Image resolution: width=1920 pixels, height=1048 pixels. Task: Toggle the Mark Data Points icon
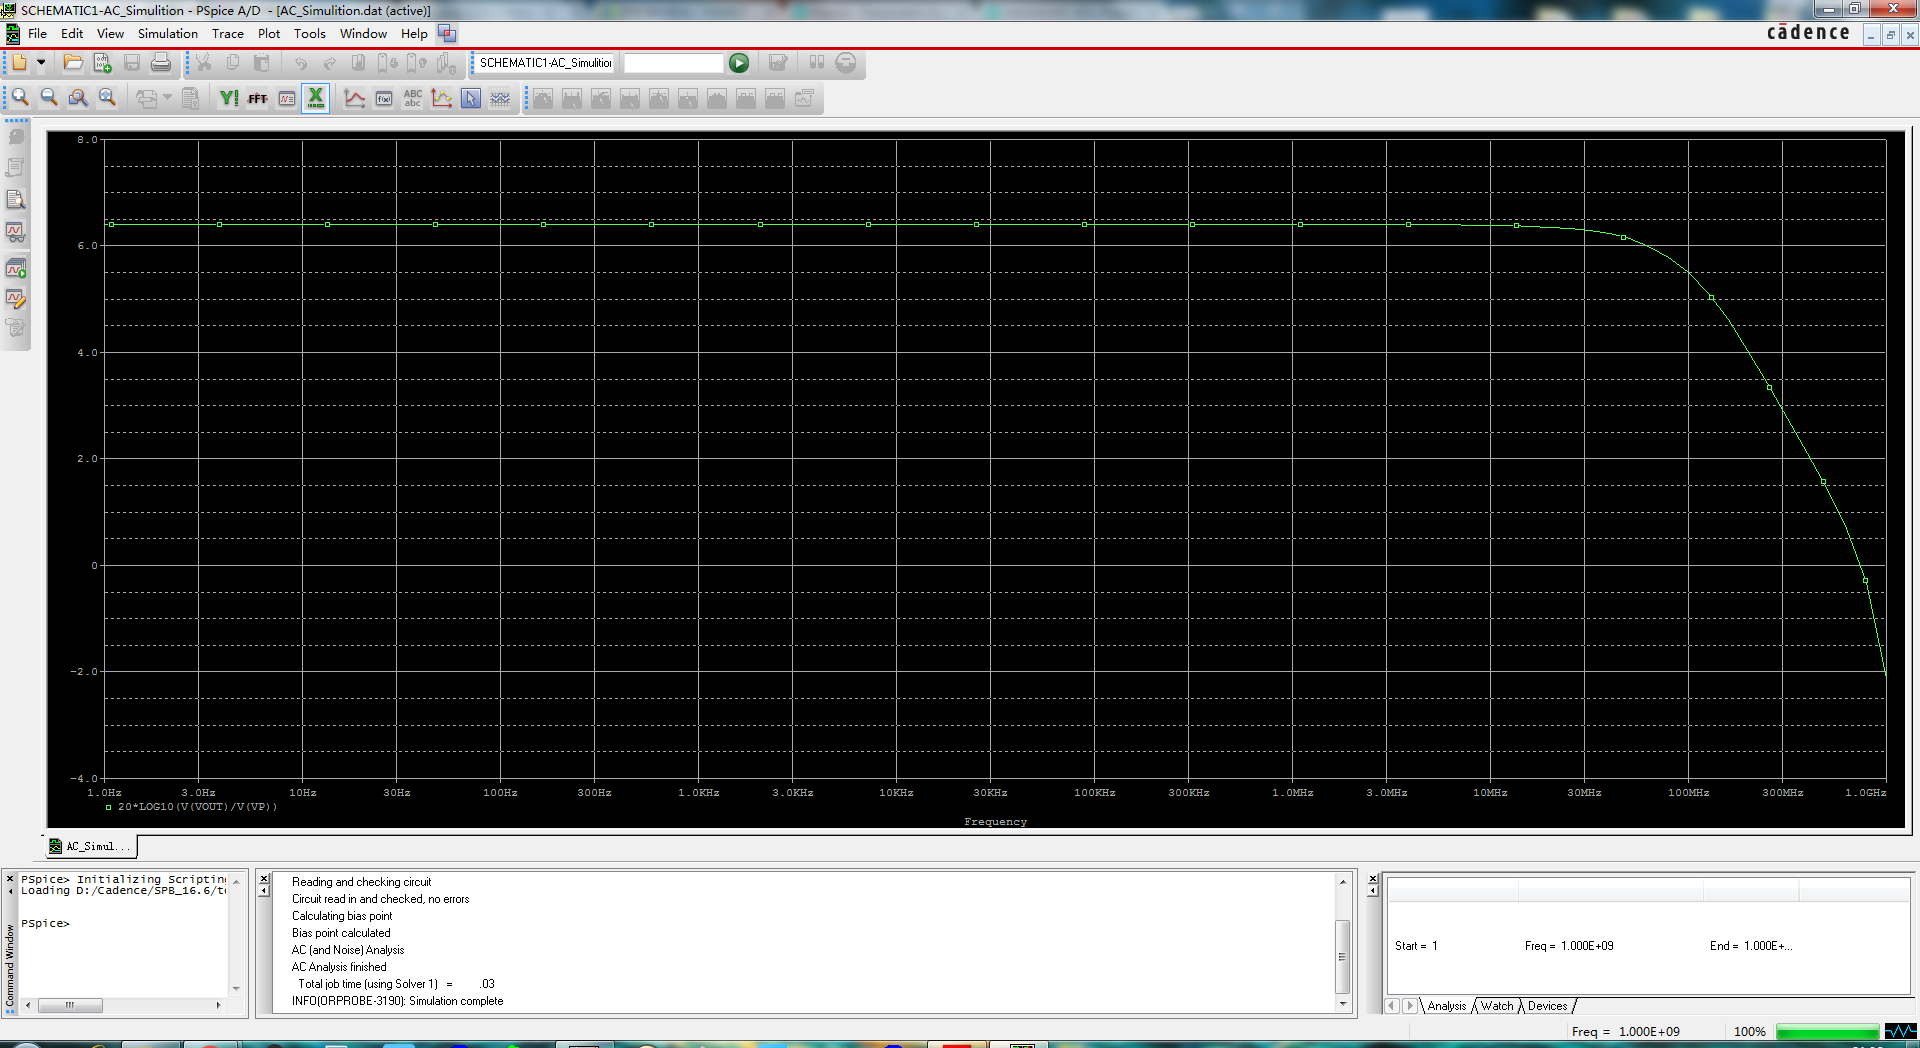[442, 98]
